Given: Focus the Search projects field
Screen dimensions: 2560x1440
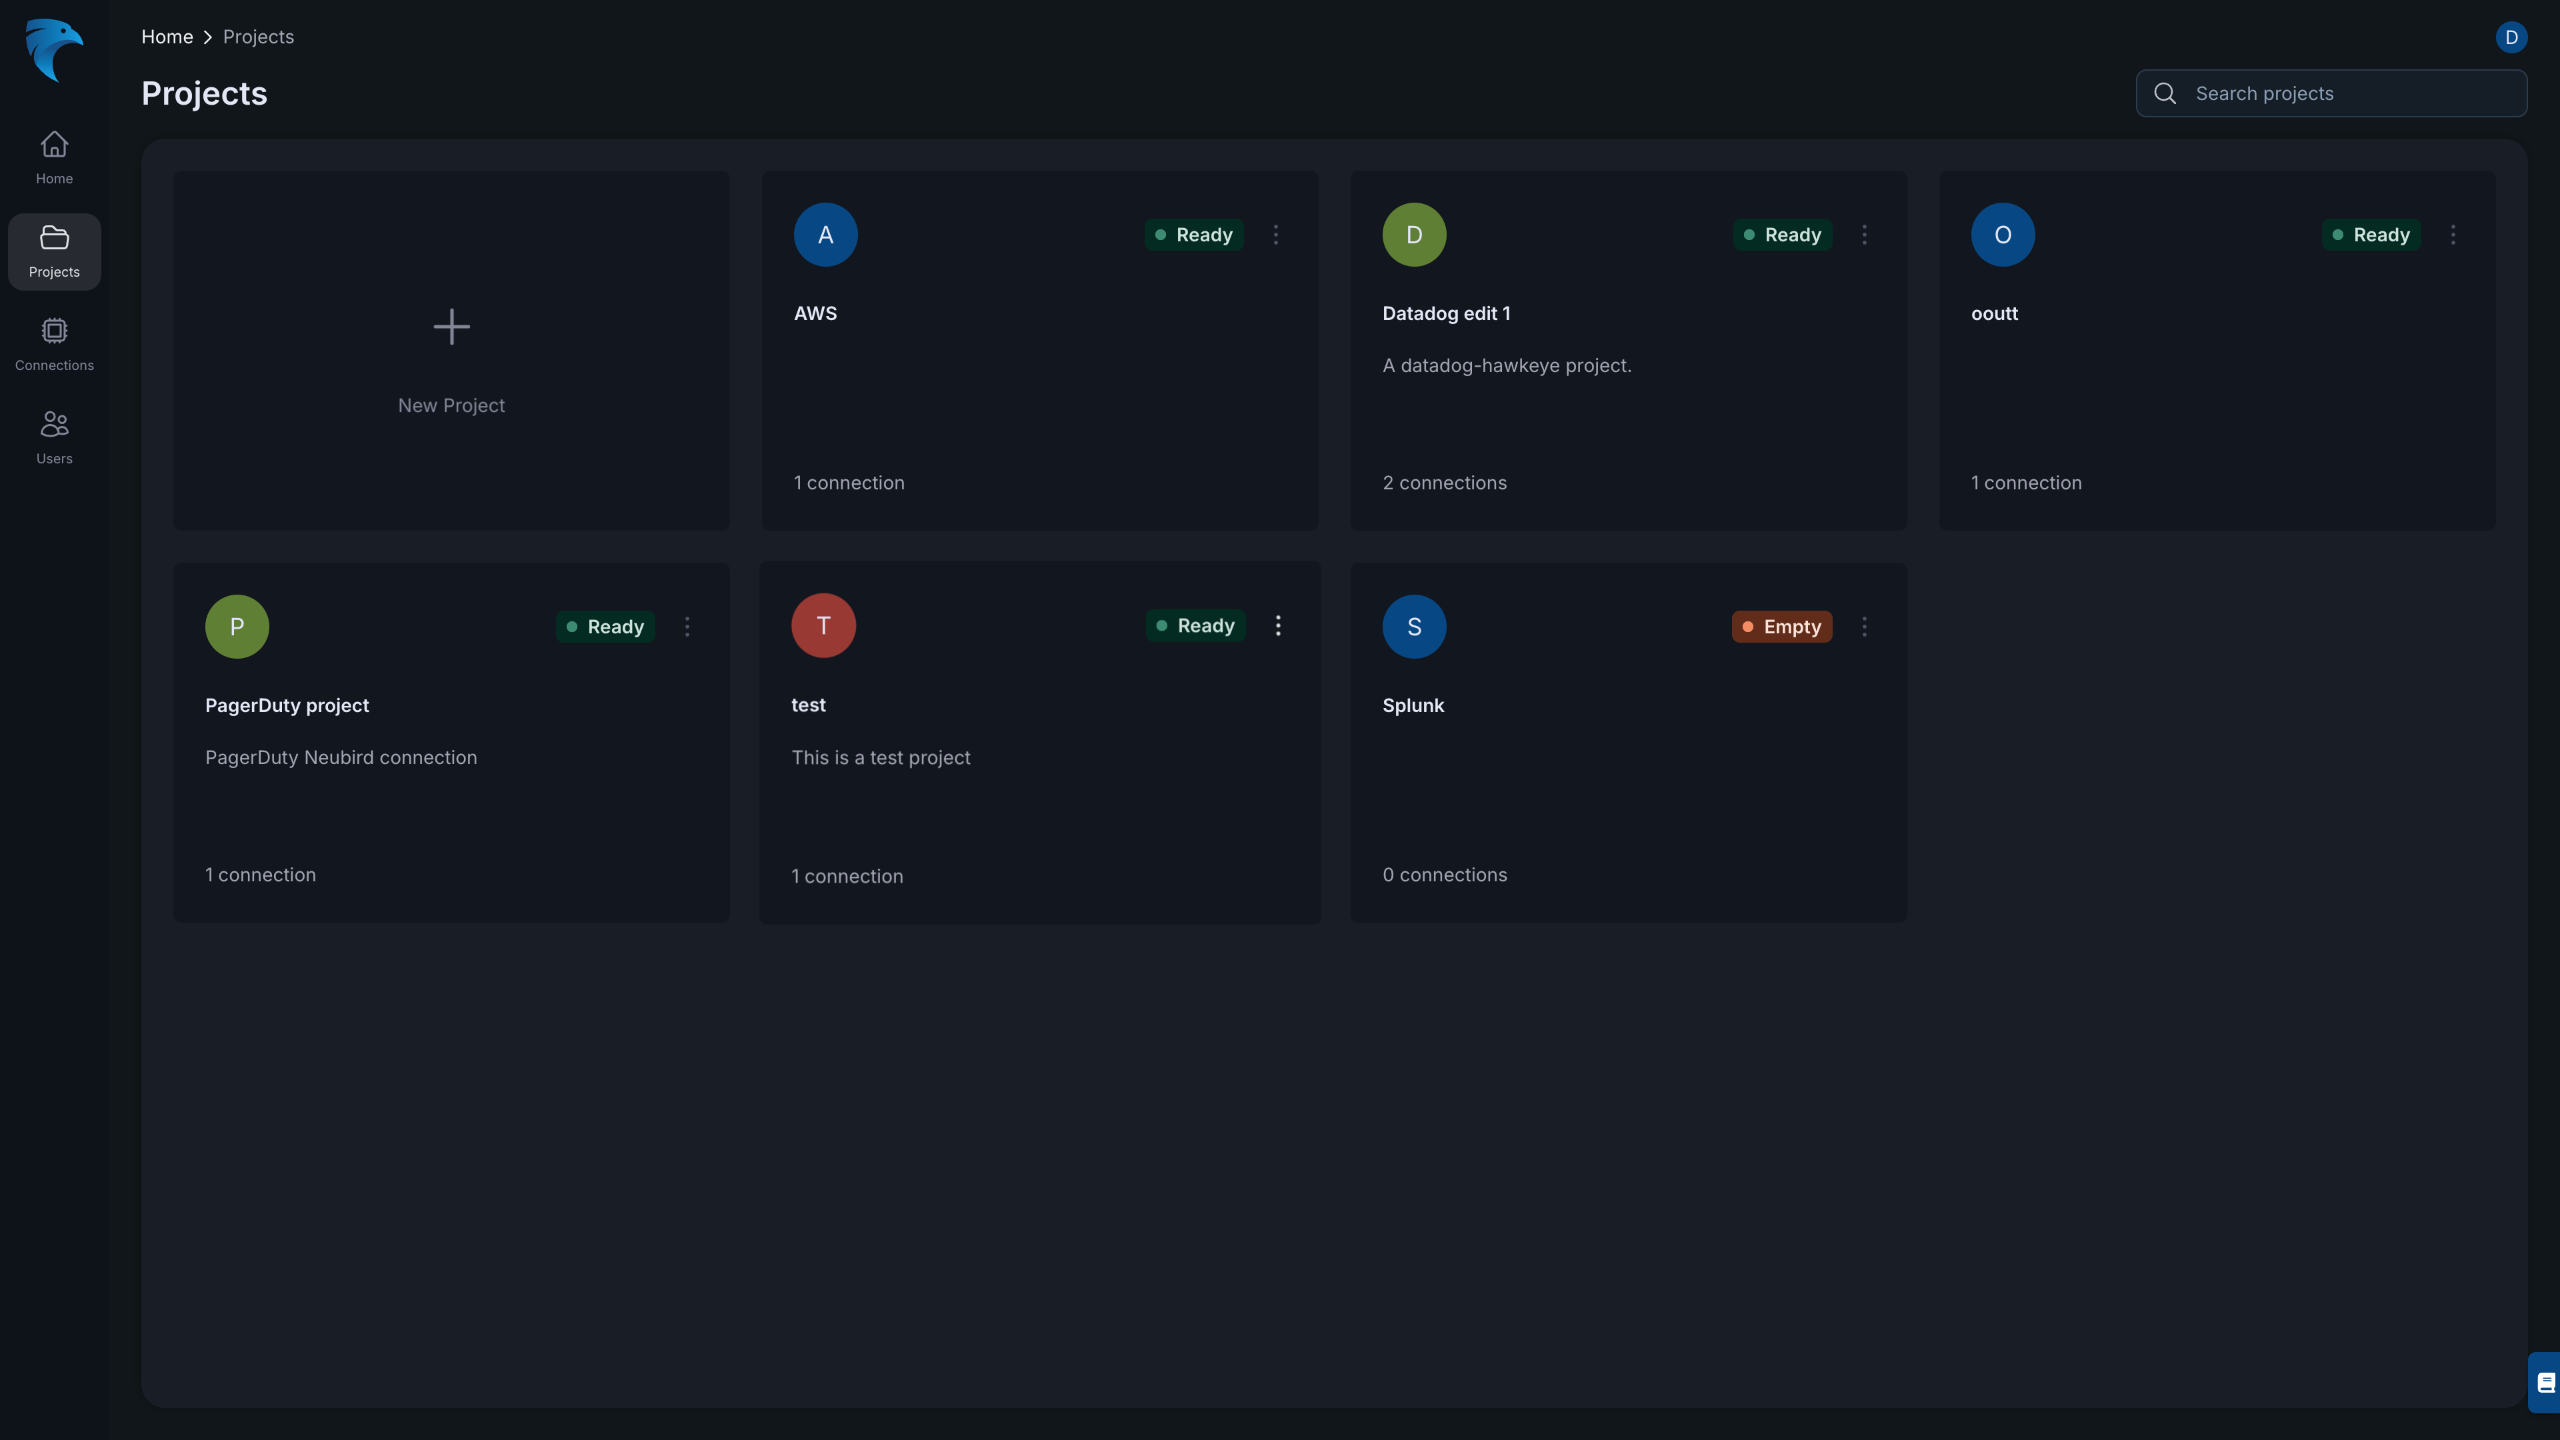Looking at the screenshot, I should tap(2350, 93).
